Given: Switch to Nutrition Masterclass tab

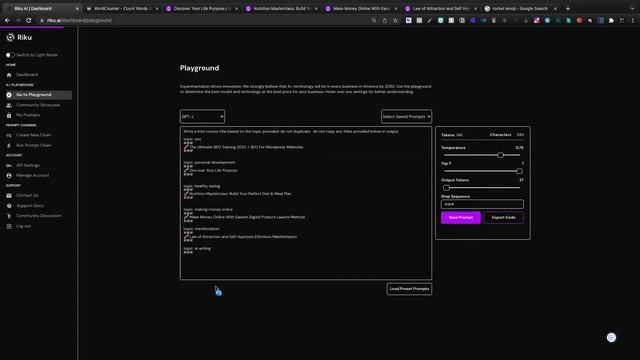Looking at the screenshot, I should click(281, 9).
